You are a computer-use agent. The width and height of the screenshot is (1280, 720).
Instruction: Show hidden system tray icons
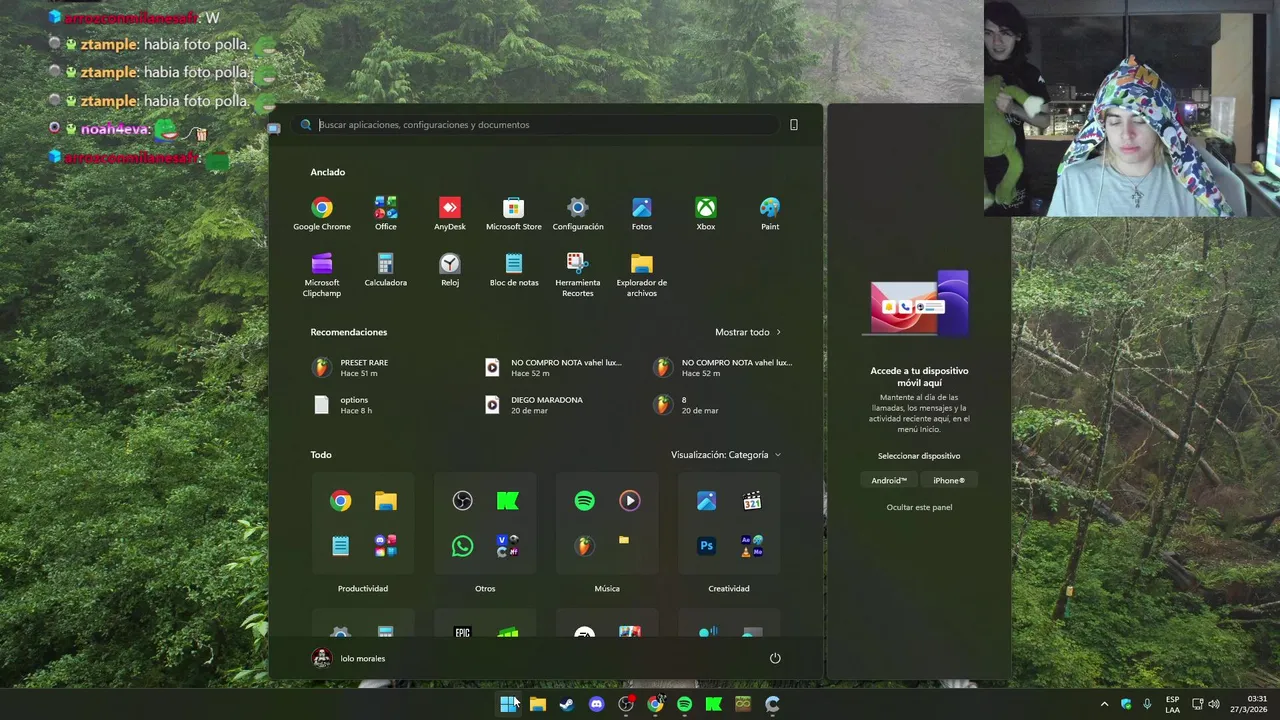point(1104,704)
